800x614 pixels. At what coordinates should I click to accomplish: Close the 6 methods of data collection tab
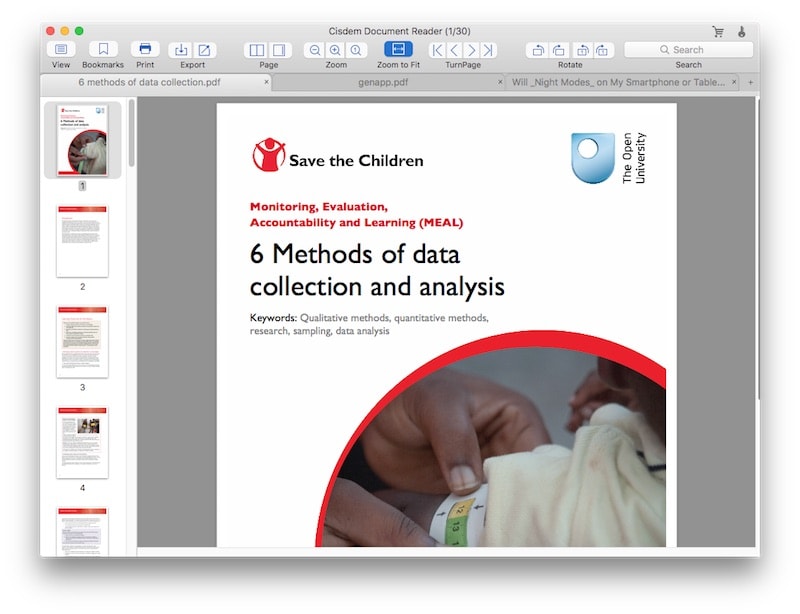pos(266,82)
